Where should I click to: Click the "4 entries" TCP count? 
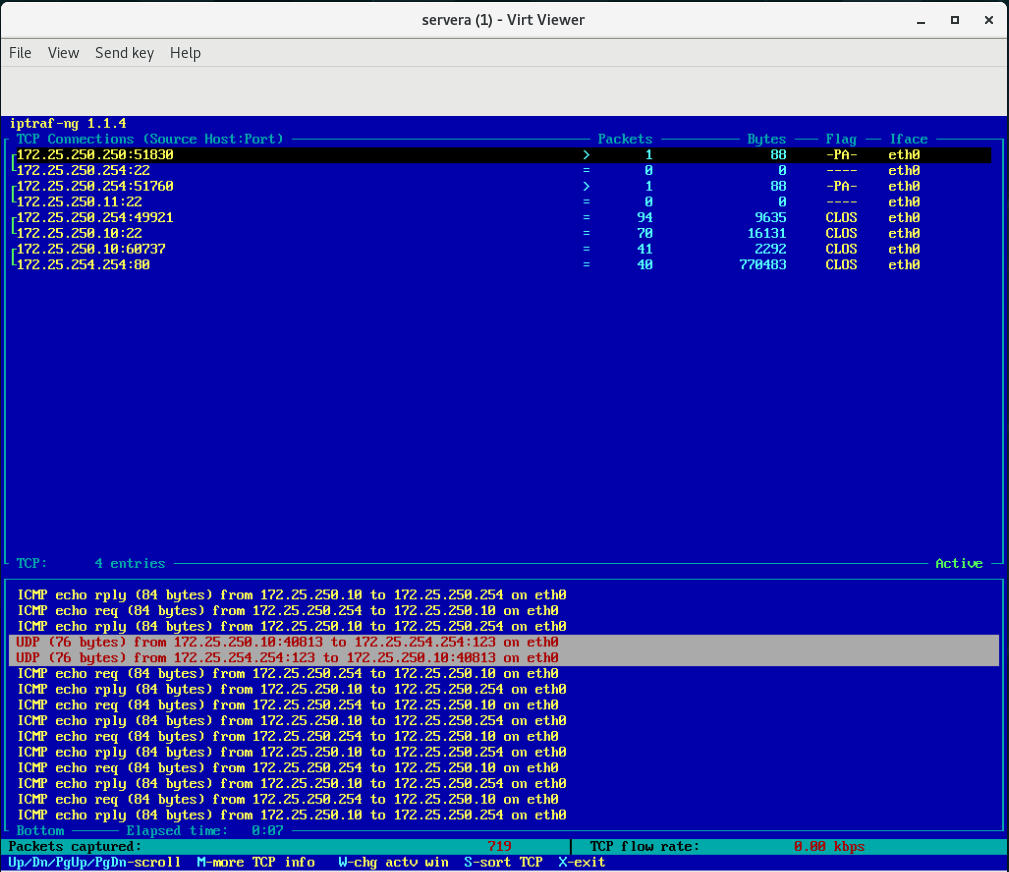130,564
